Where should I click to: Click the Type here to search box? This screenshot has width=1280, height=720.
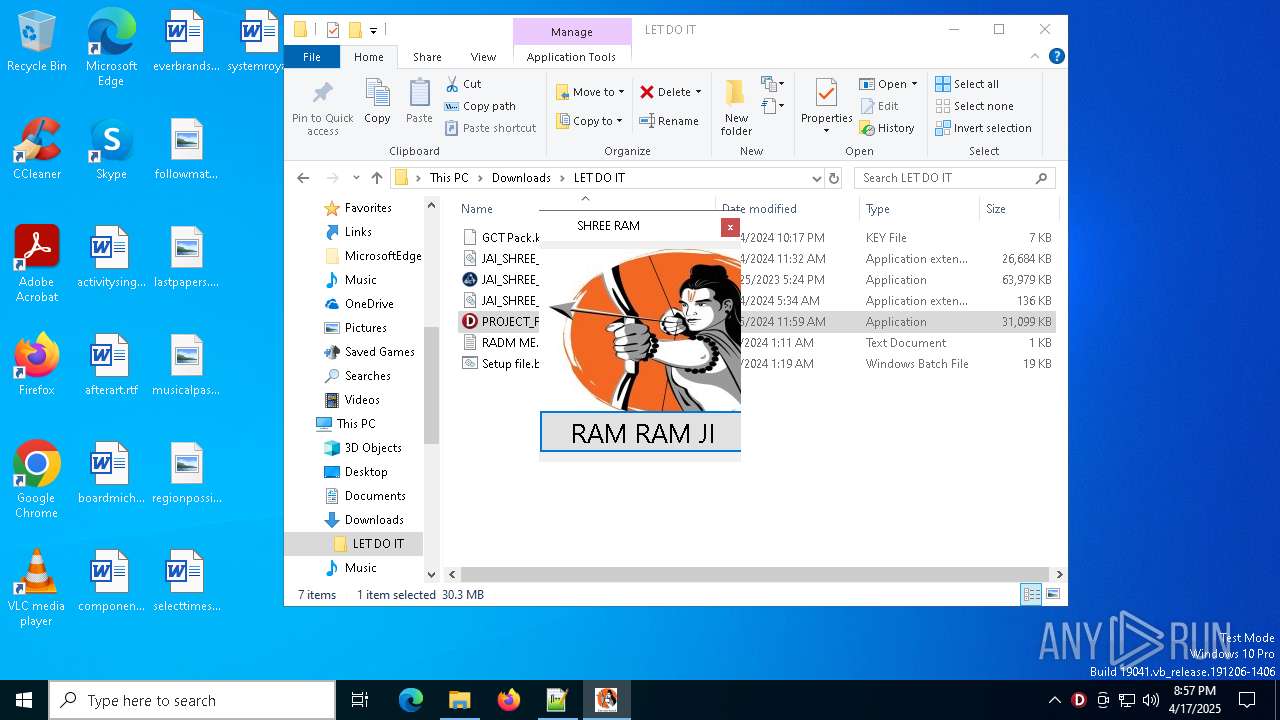coord(192,700)
